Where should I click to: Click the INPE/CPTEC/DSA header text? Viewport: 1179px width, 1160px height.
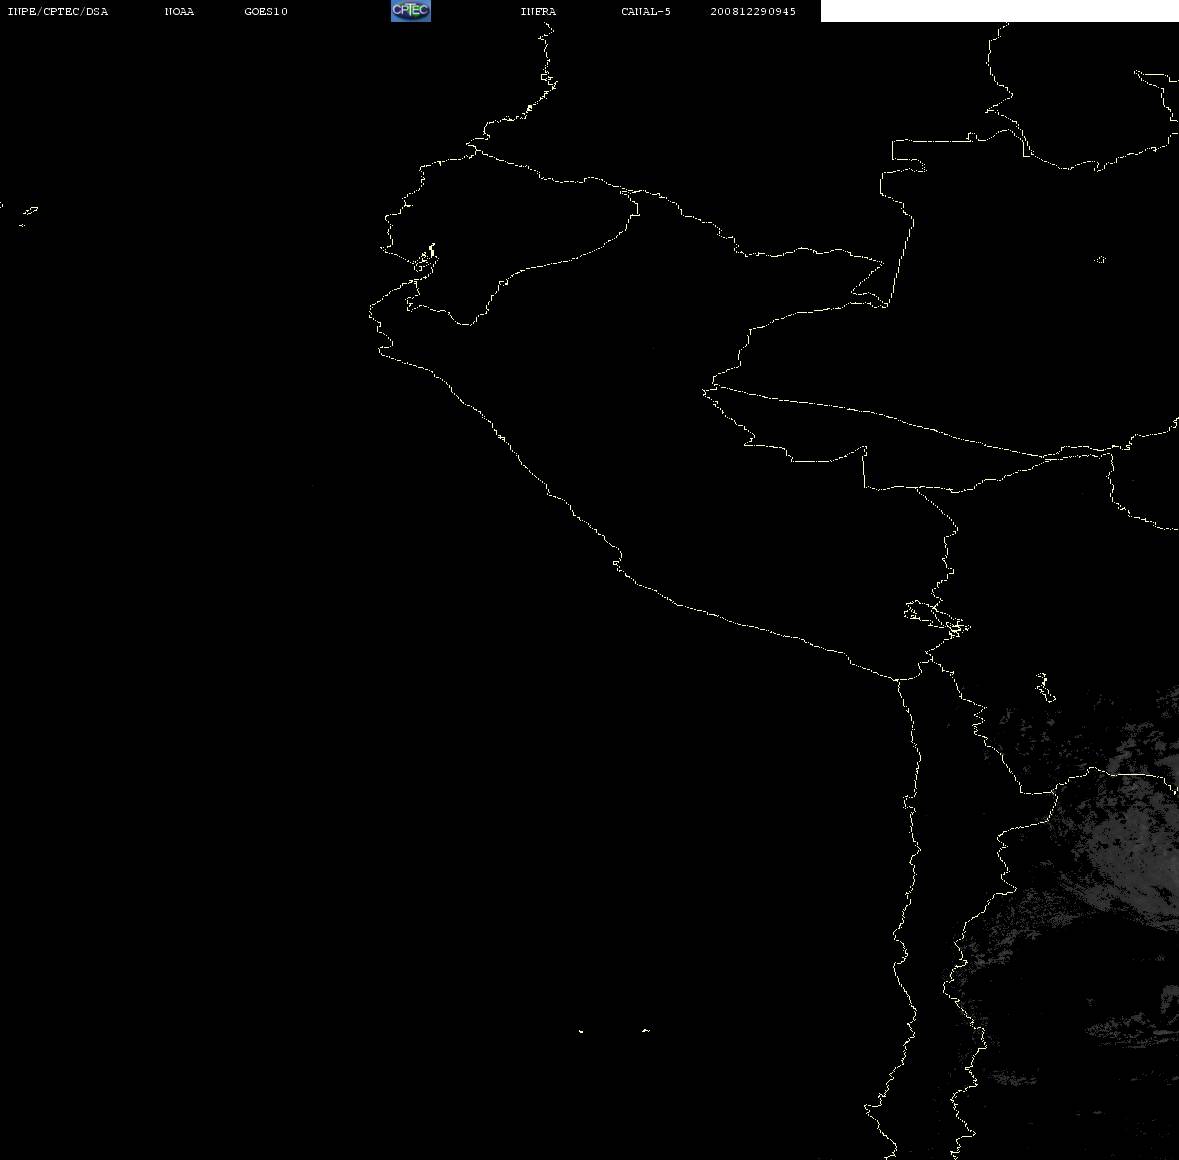(x=58, y=11)
